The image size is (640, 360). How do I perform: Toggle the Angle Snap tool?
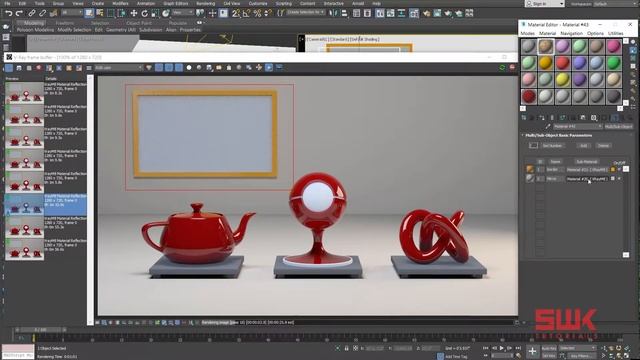click(247, 13)
